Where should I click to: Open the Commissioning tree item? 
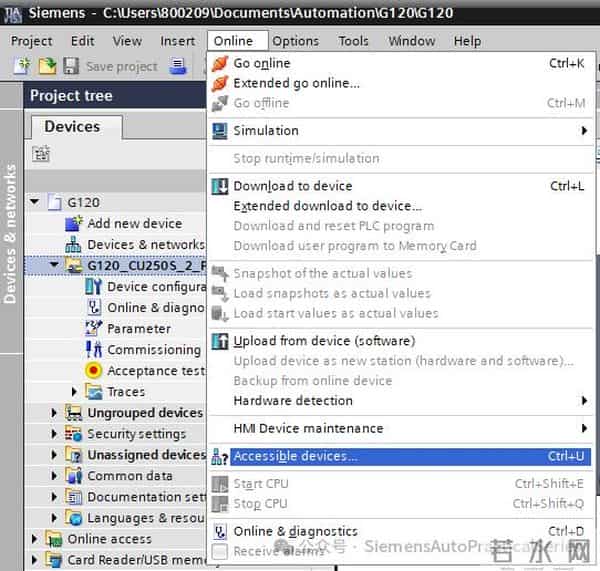tap(153, 349)
